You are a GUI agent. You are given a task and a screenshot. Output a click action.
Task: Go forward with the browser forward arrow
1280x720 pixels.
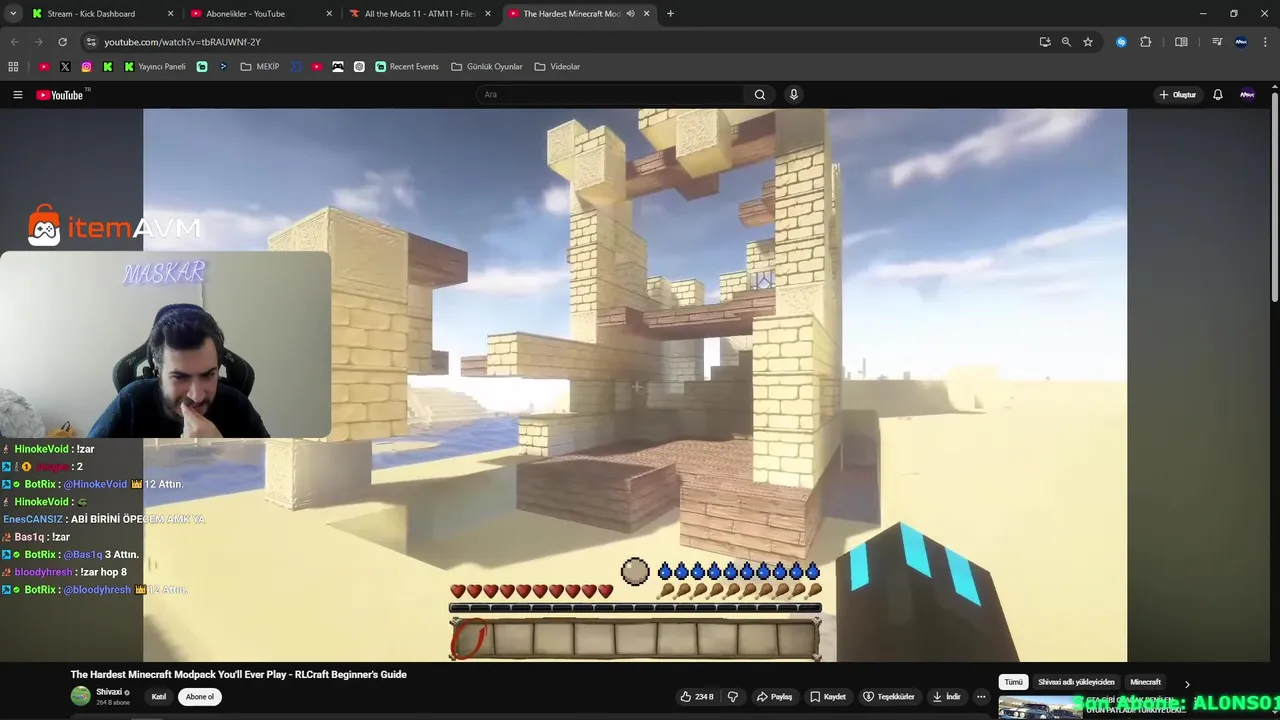(38, 42)
